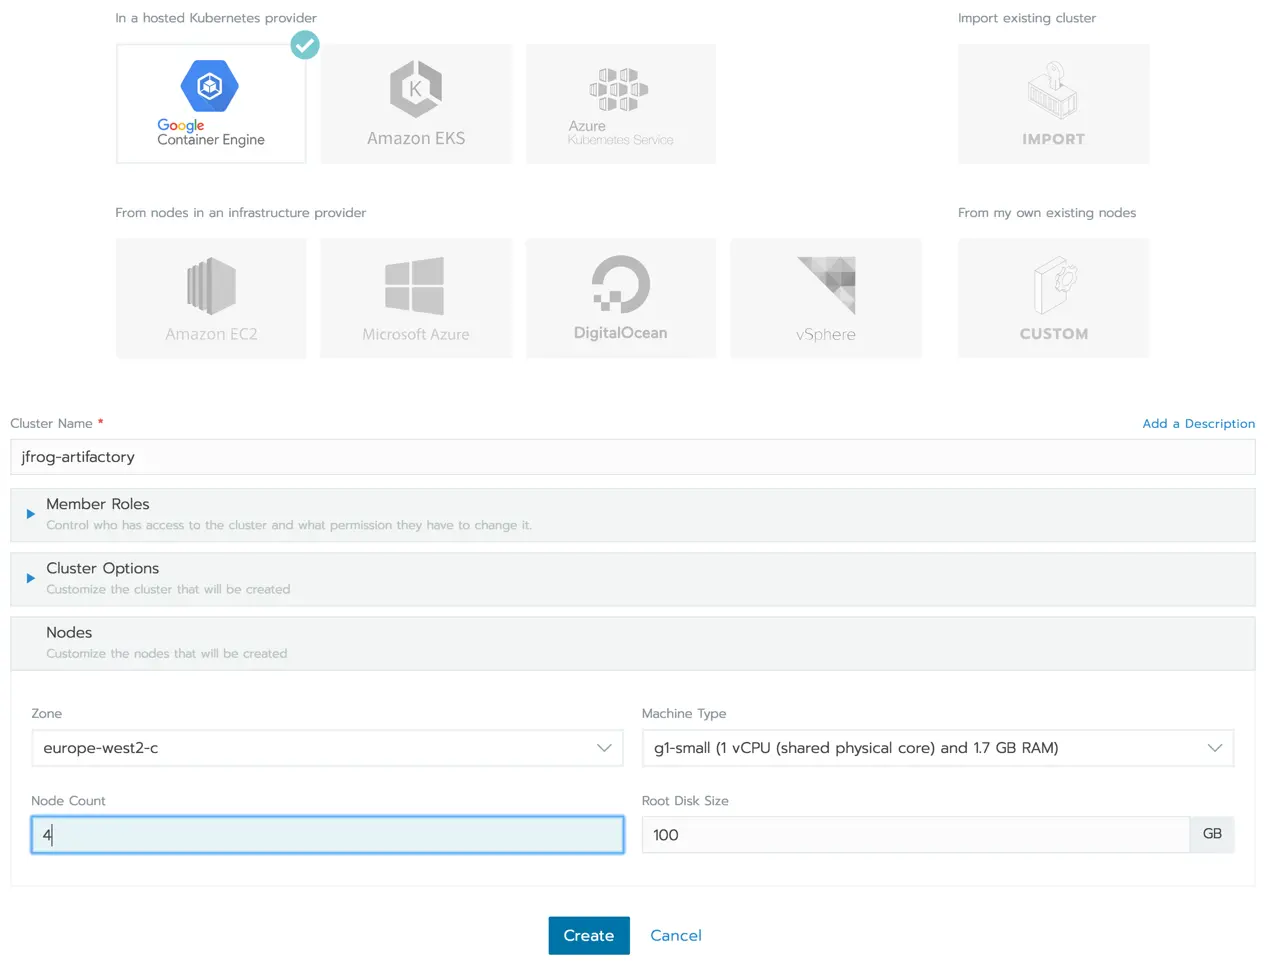Focus the Node Count field

point(327,835)
